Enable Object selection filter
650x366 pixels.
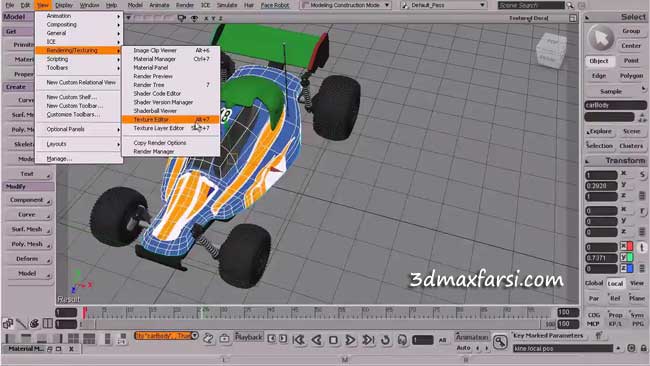(599, 61)
